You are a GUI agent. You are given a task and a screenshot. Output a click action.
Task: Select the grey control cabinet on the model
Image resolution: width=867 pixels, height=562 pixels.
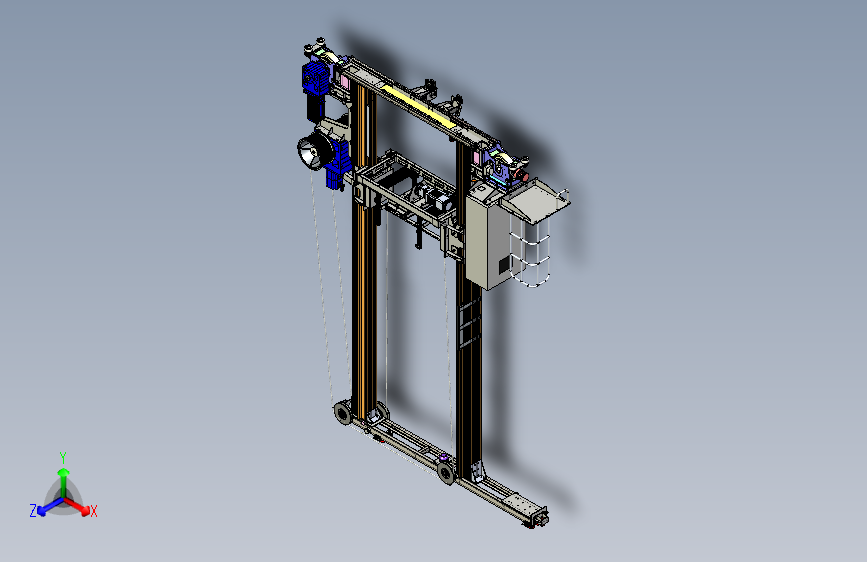coord(488,239)
